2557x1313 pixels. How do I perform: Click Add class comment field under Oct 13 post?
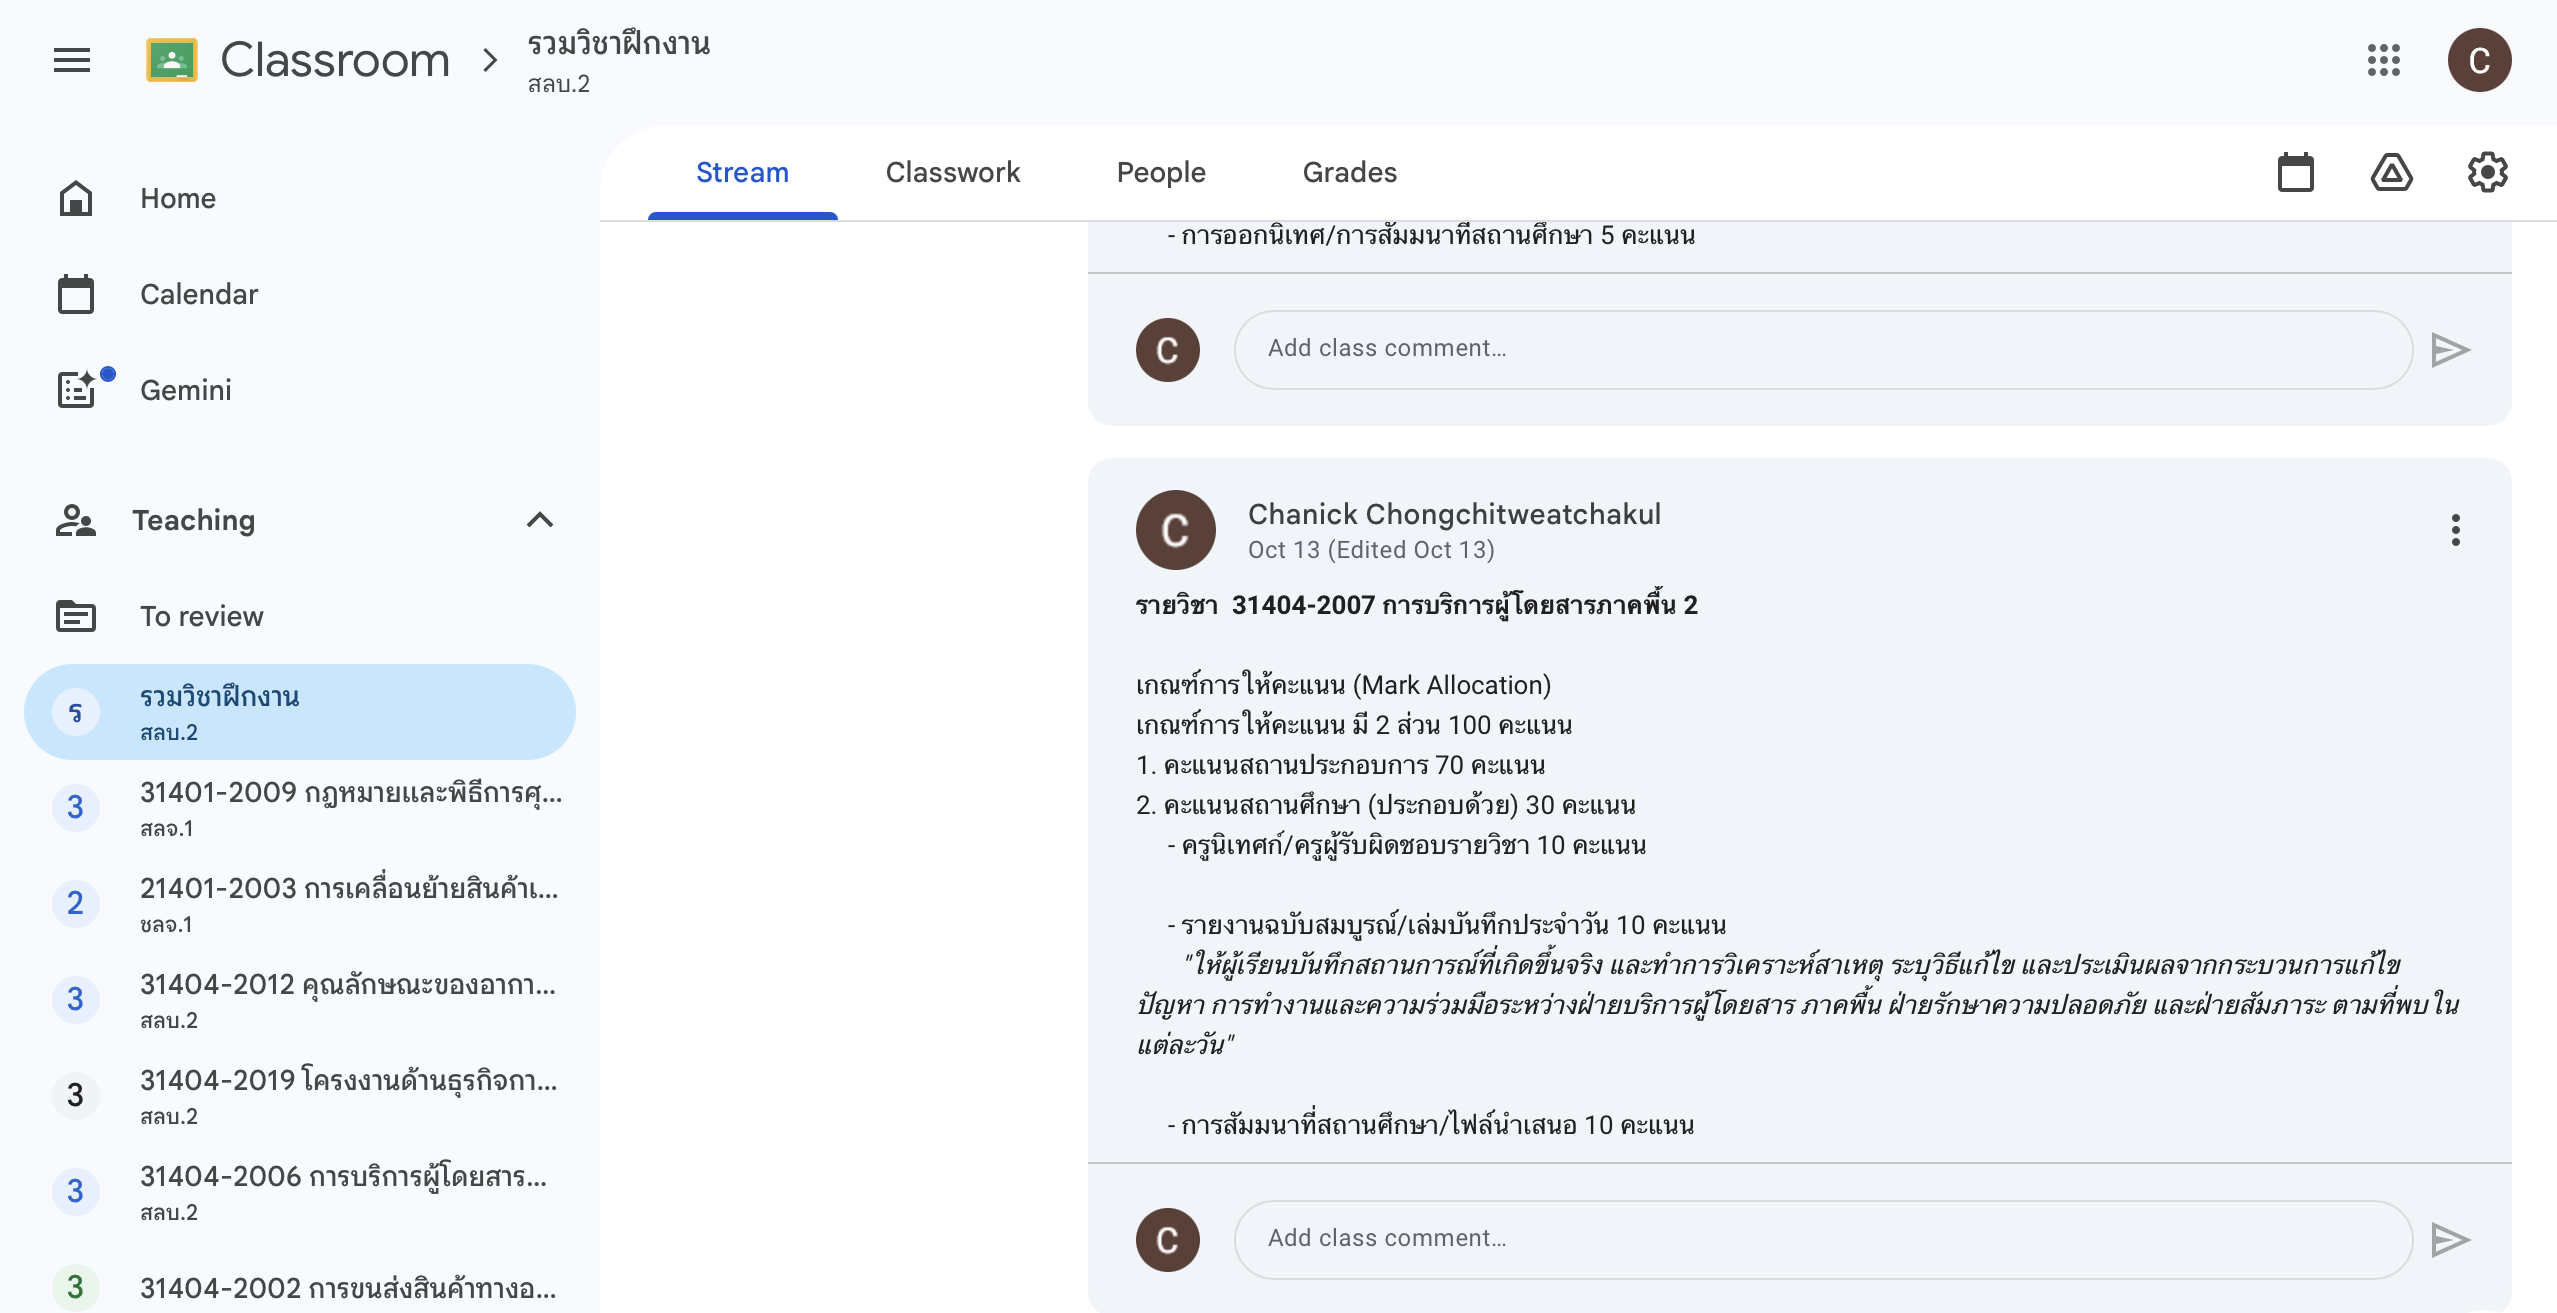point(1824,1240)
